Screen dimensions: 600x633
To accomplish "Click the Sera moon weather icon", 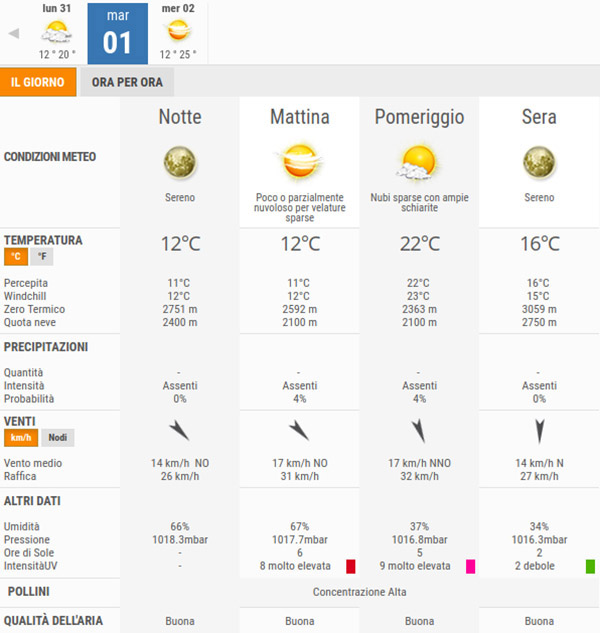I will (x=539, y=162).
